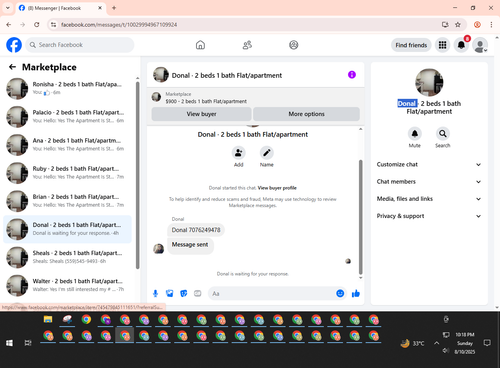Open the Donal conversation

point(67,229)
